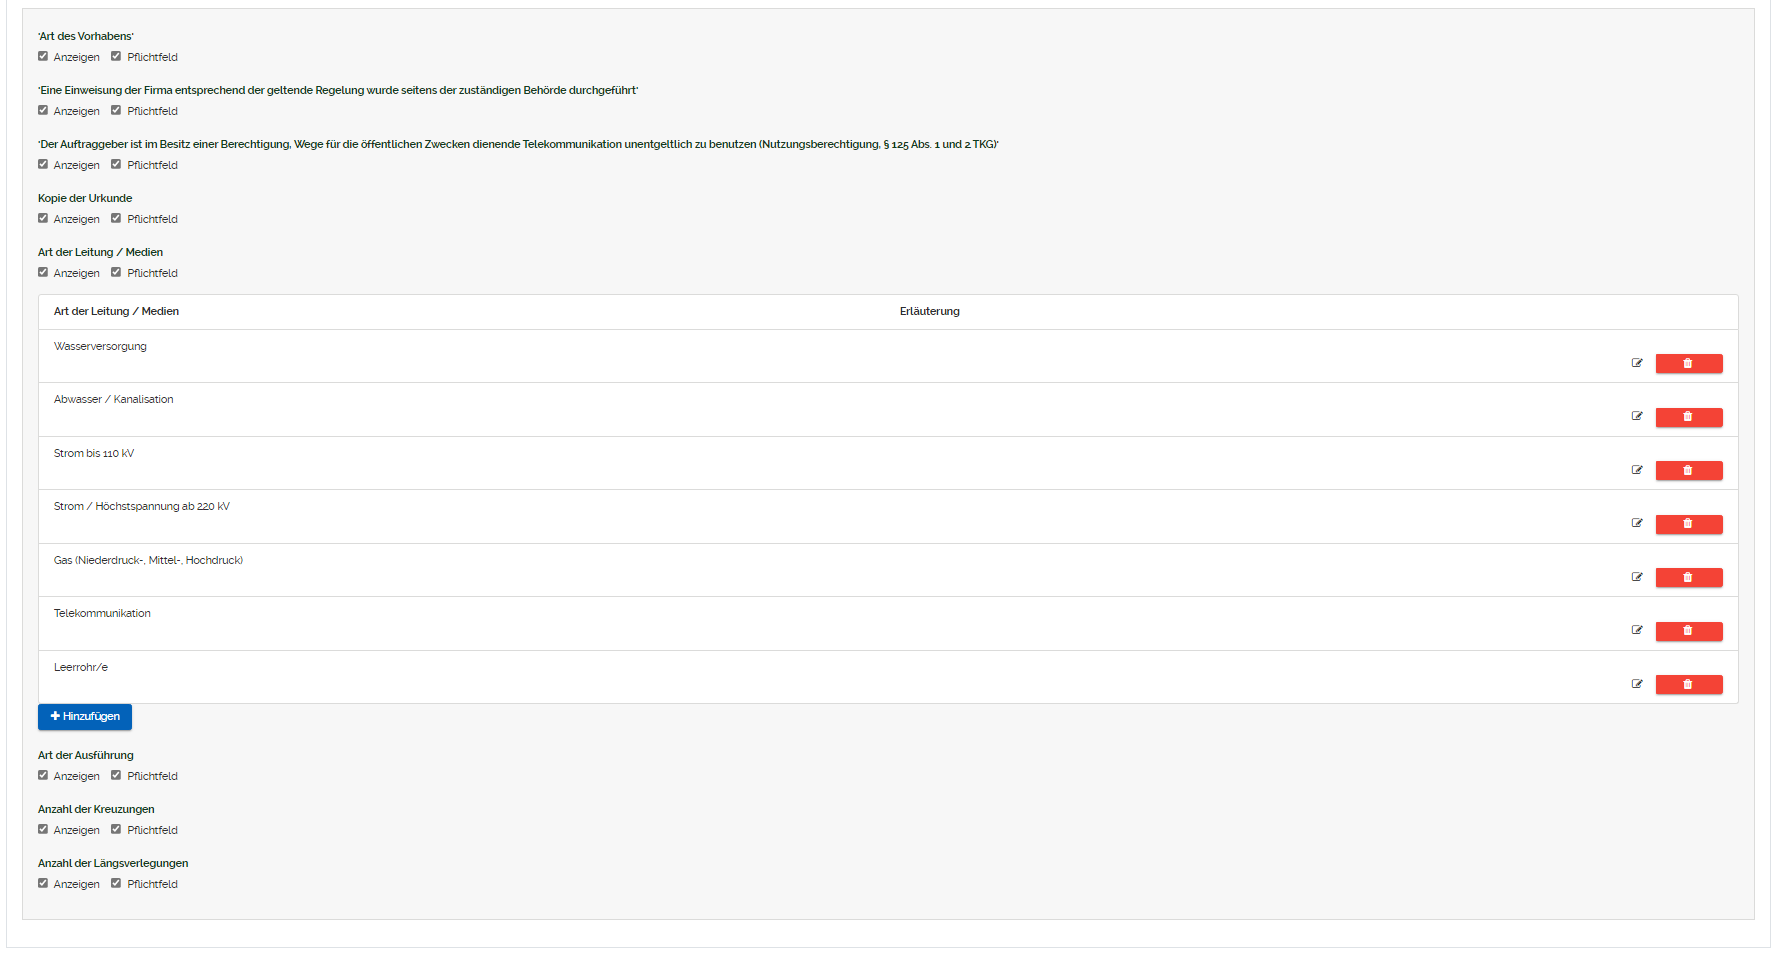Uncheck Anzeigen for 'Art des Vorhabens'
Screen dimensions: 1779x956
(43, 56)
